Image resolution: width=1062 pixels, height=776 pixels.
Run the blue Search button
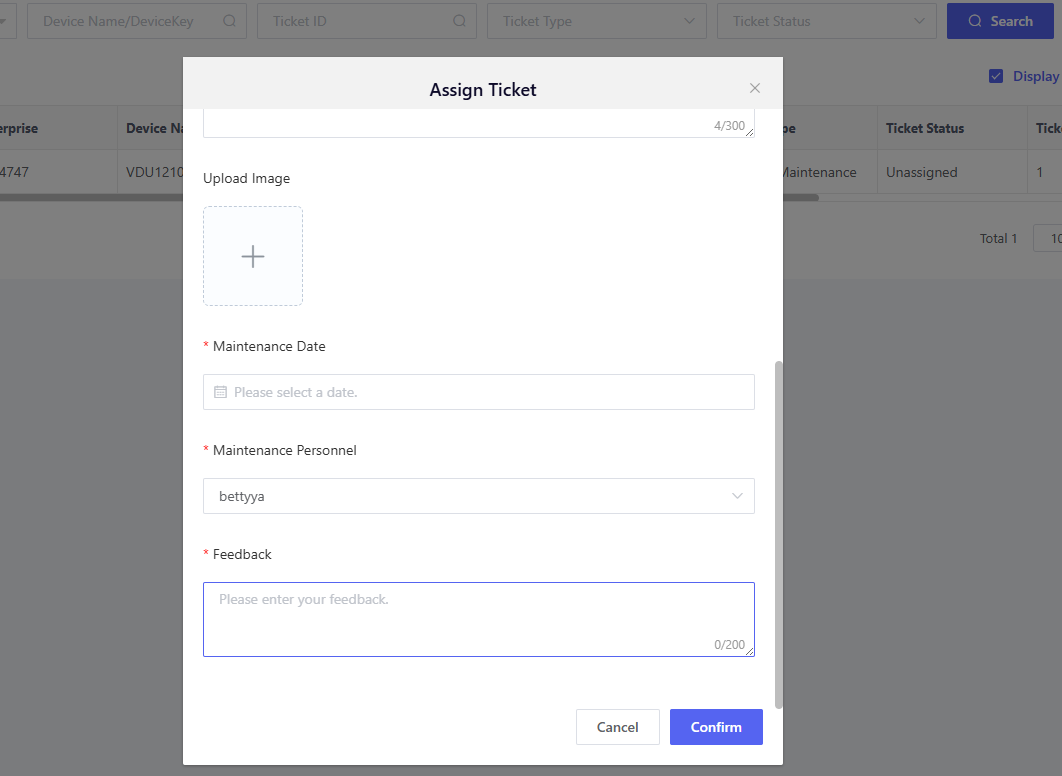click(1000, 21)
